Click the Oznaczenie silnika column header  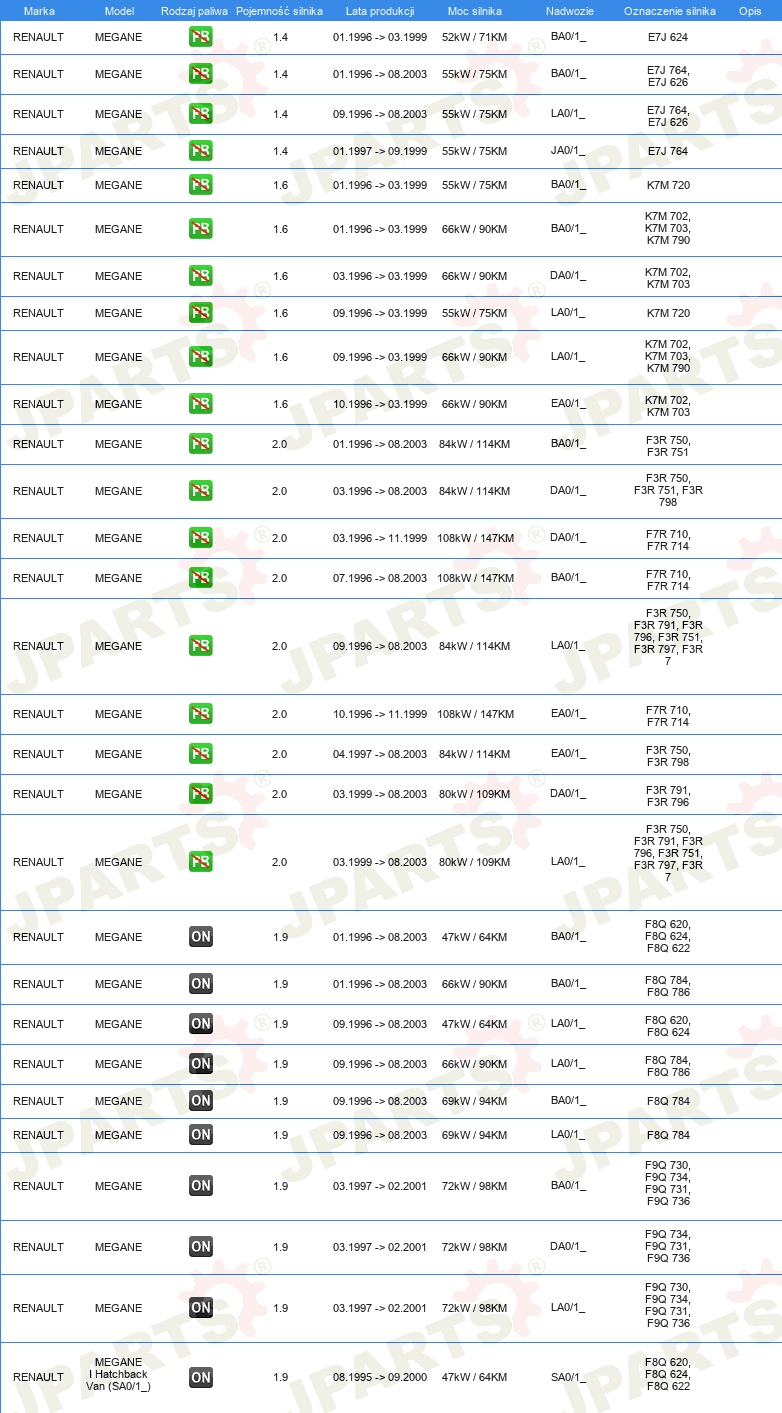click(x=669, y=11)
